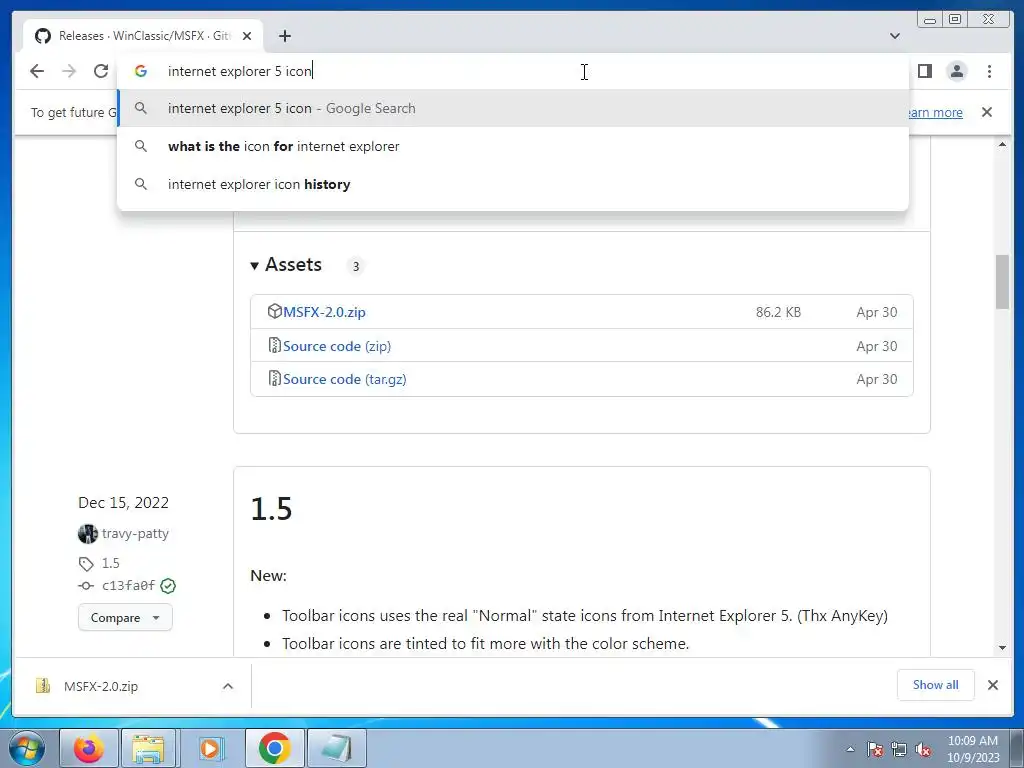The width and height of the screenshot is (1024, 768).
Task: Open the tab search chevron
Action: pyautogui.click(x=895, y=36)
